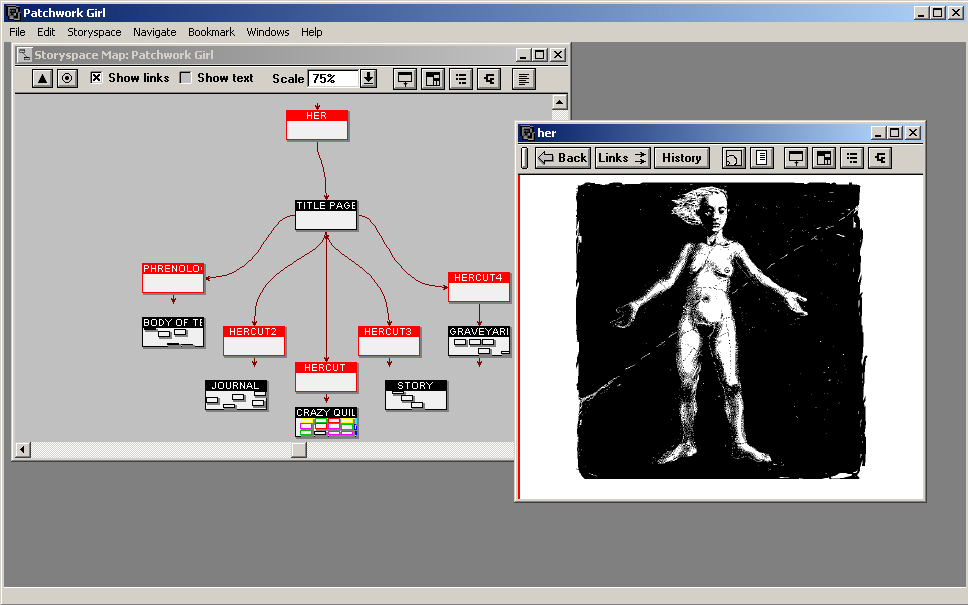Screen dimensions: 968x605
Task: Open the Bookmark menu
Action: [211, 32]
